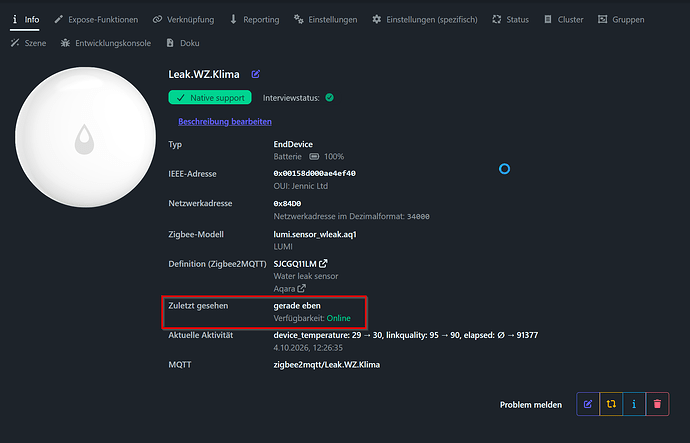Click the 4.10.2026, 12:26:35 timestamp

click(x=308, y=348)
